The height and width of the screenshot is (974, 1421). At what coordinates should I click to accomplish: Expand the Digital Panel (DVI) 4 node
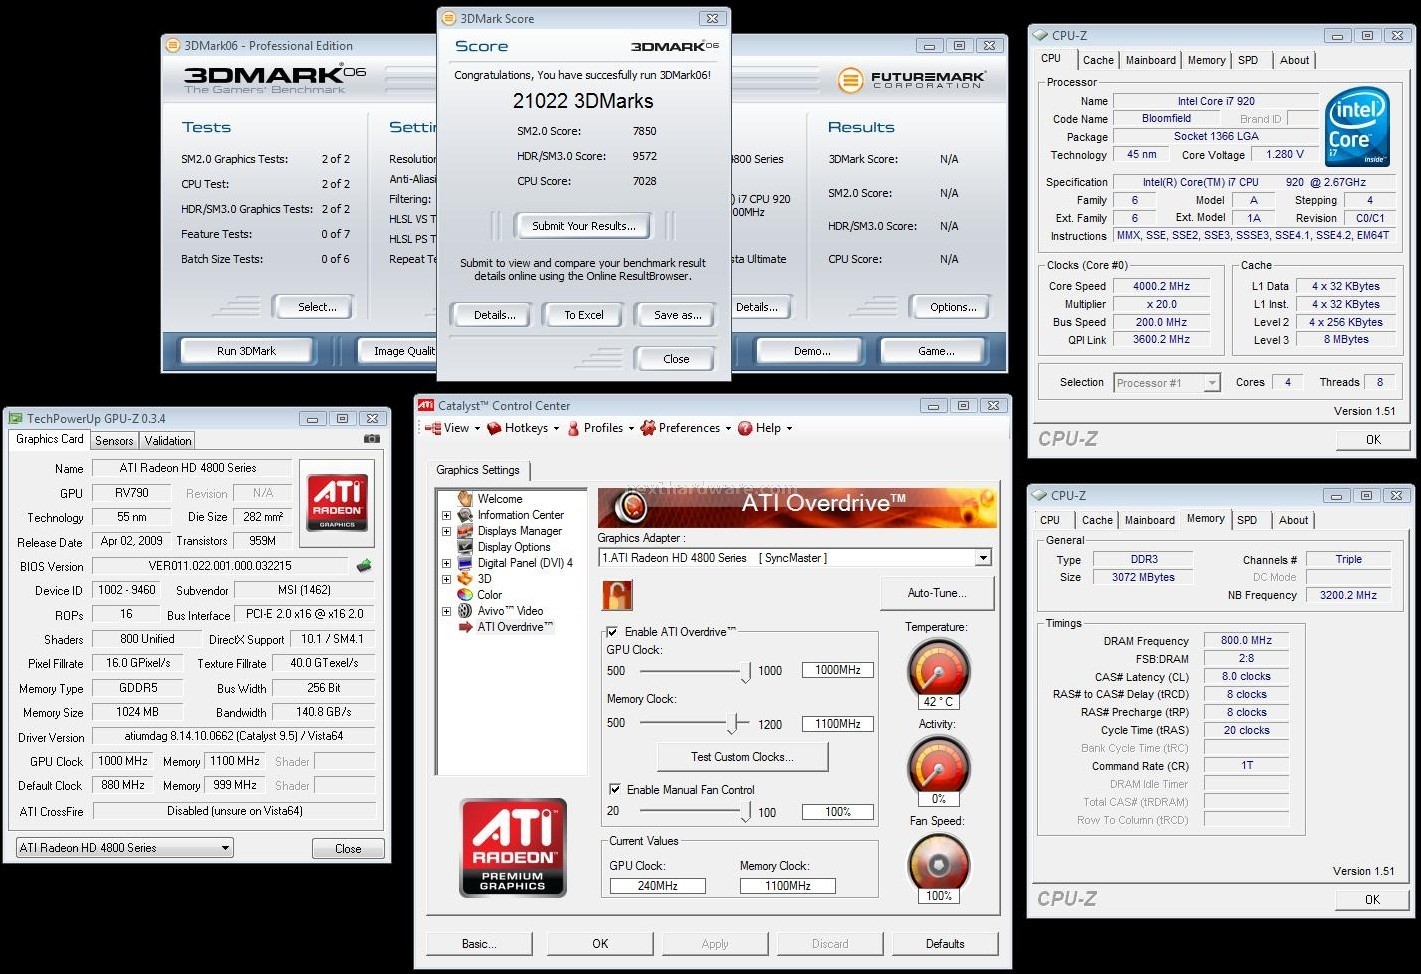(x=446, y=563)
